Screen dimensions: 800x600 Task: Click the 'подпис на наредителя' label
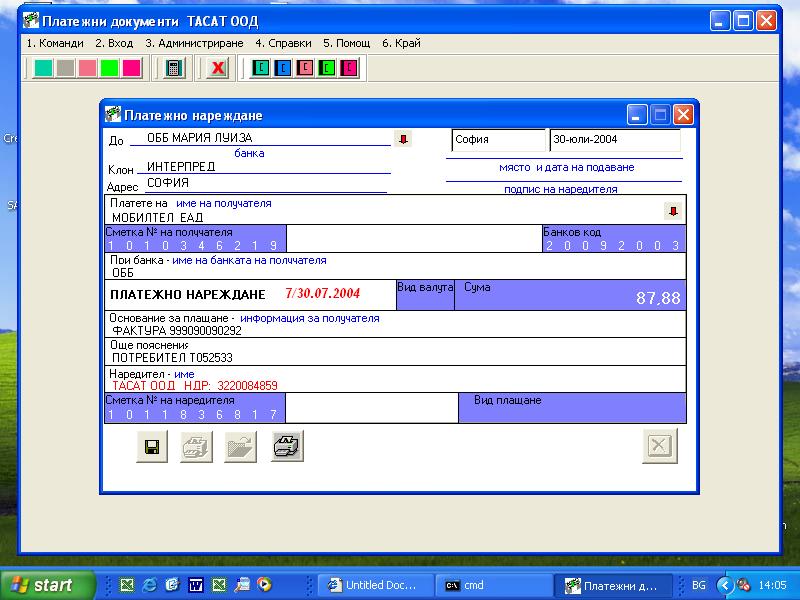point(561,189)
